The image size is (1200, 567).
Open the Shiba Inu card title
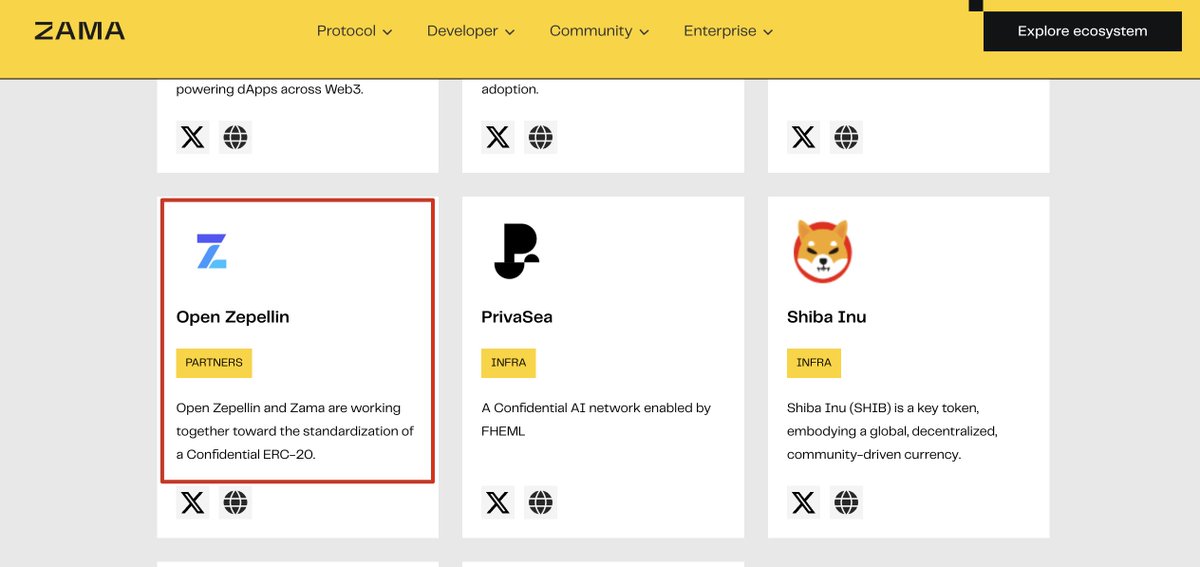point(827,317)
